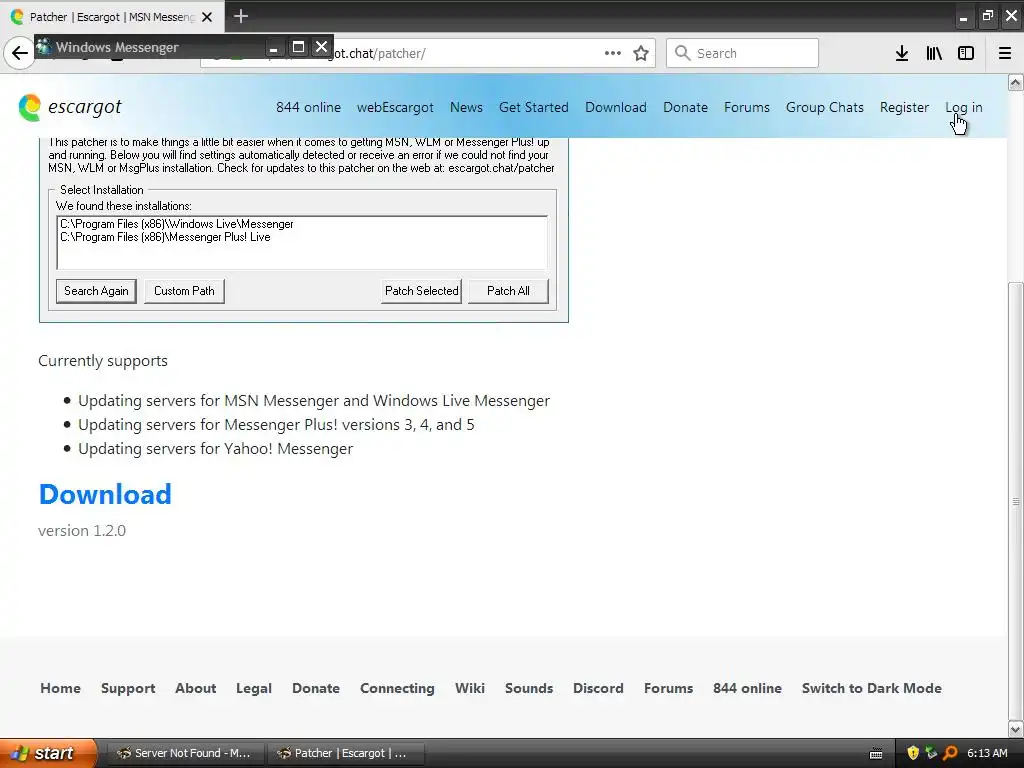Open the footer About link
The width and height of the screenshot is (1024, 768).
click(x=195, y=688)
